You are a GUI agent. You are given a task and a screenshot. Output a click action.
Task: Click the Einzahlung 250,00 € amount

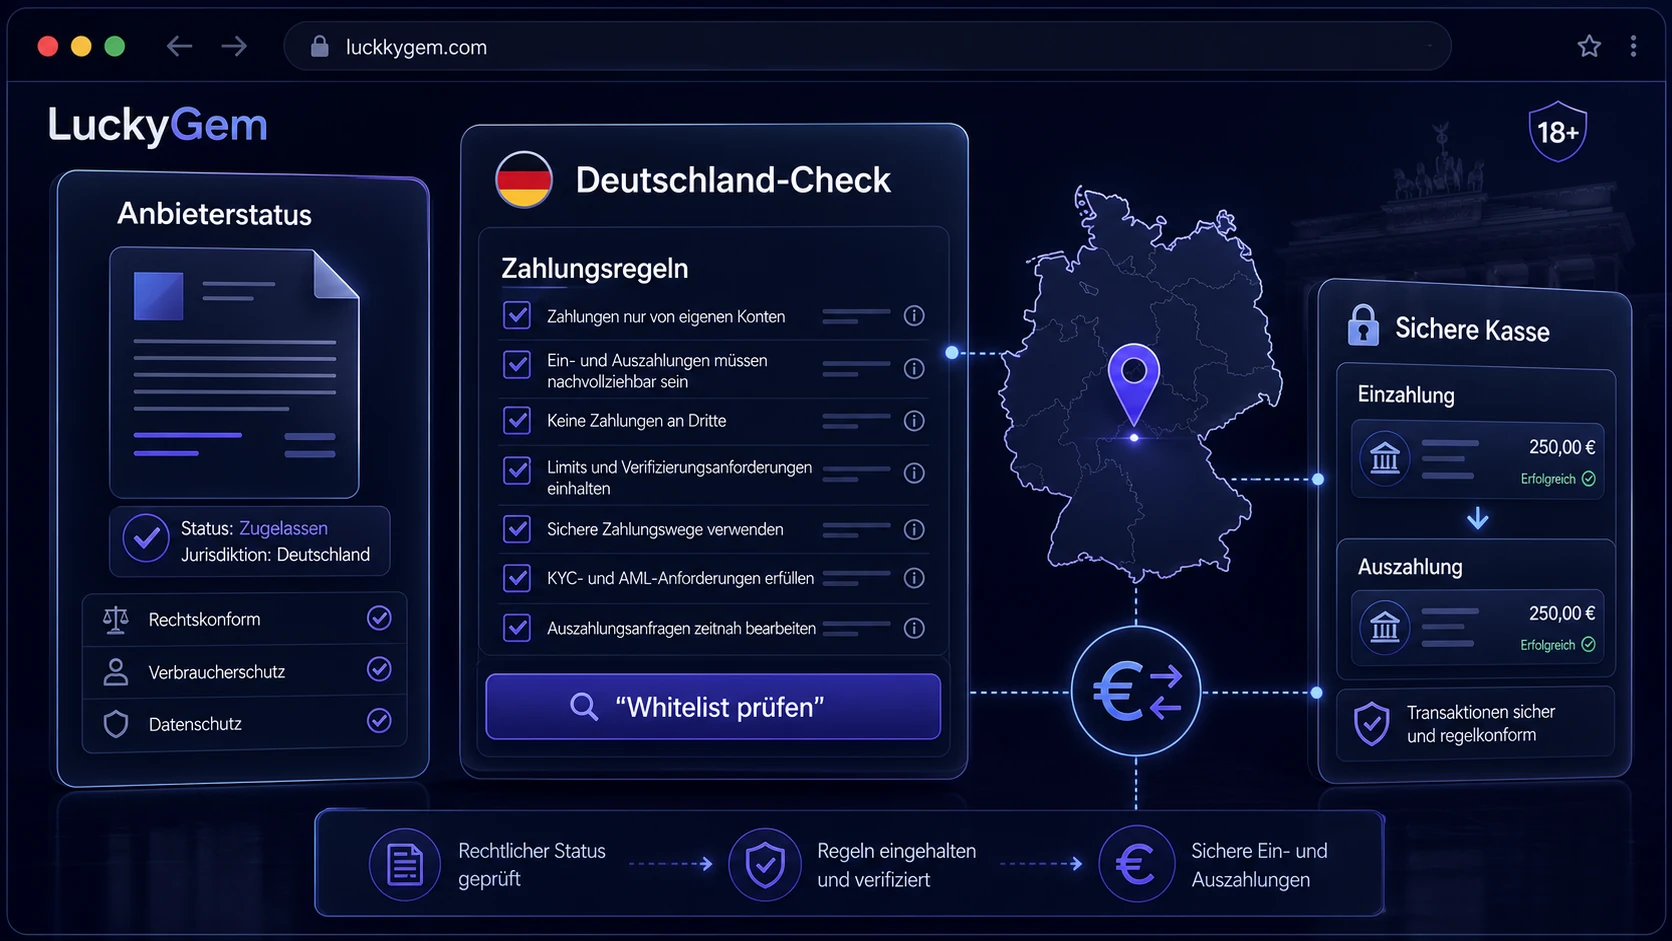[x=1562, y=447]
